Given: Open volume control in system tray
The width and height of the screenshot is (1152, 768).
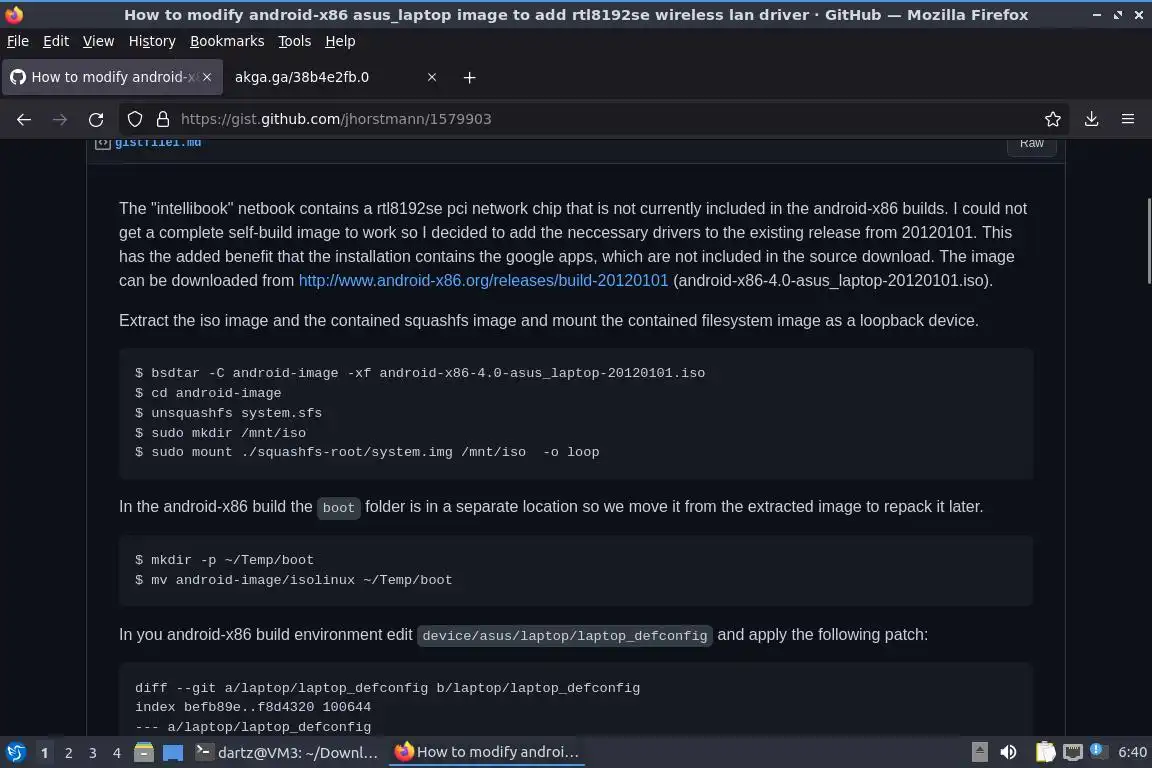Looking at the screenshot, I should (1008, 752).
